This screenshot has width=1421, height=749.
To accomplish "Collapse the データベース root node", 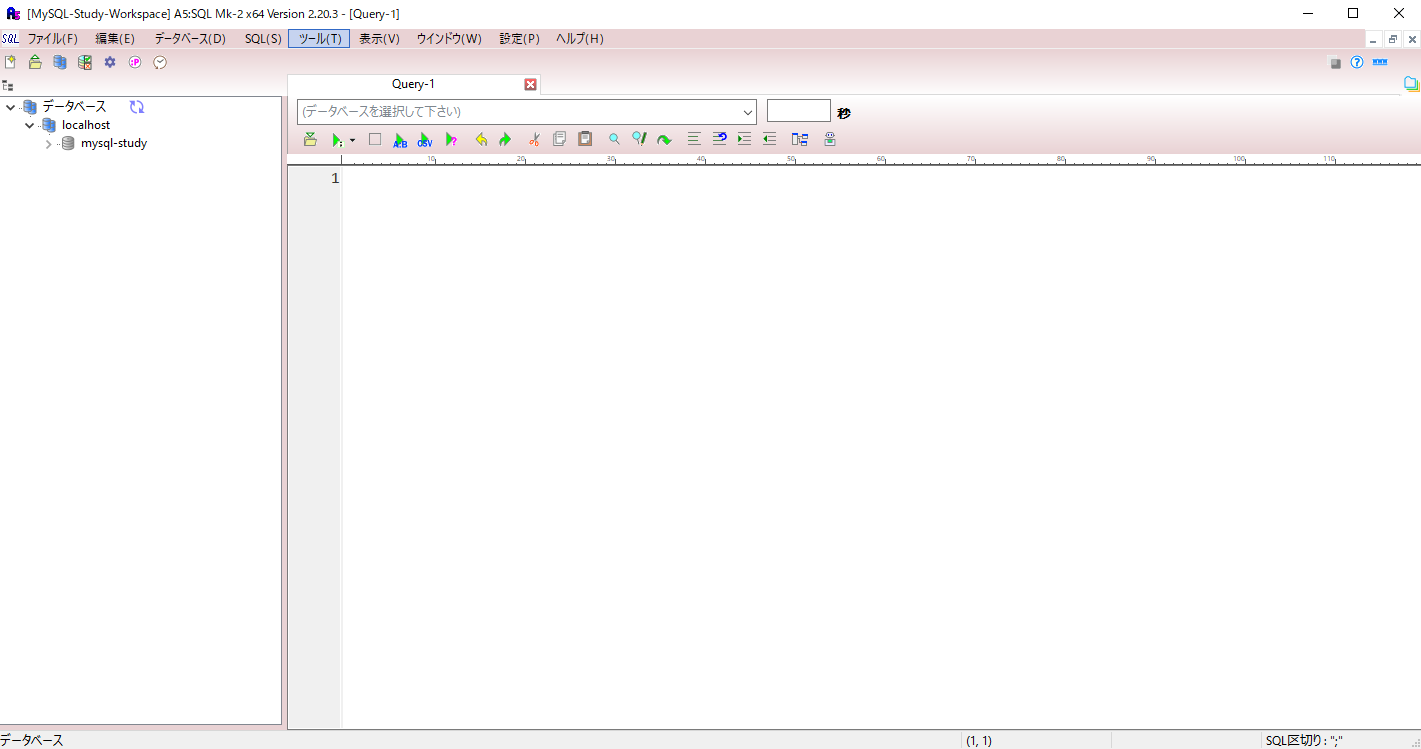I will click(10, 107).
